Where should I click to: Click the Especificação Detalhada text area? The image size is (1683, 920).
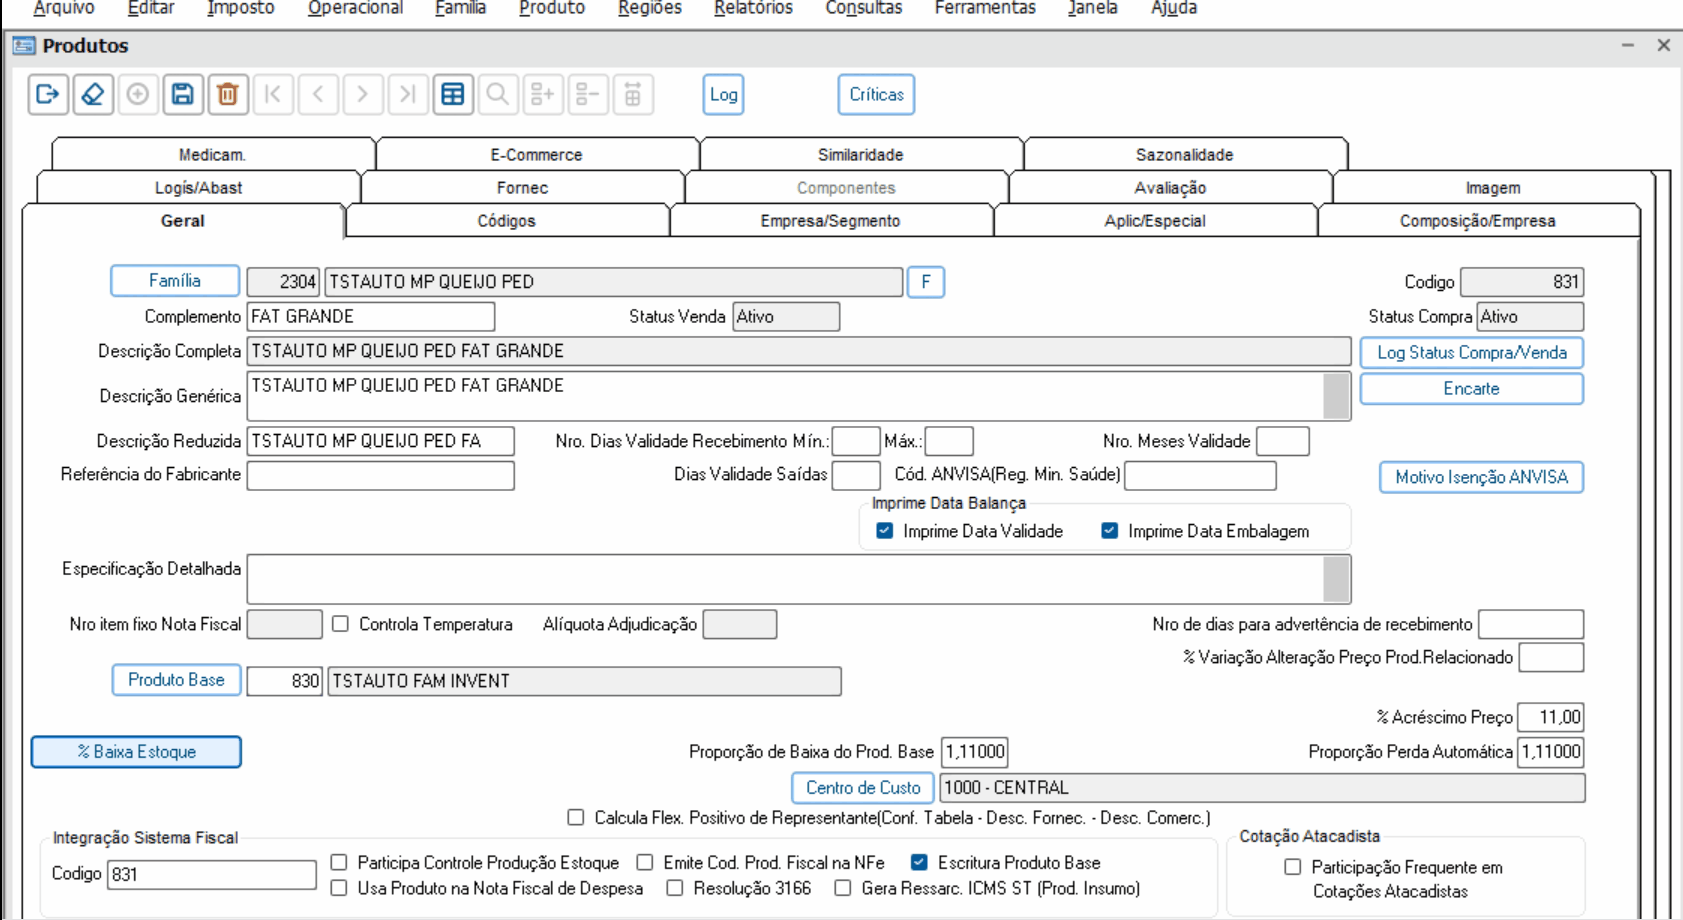pyautogui.click(x=785, y=580)
